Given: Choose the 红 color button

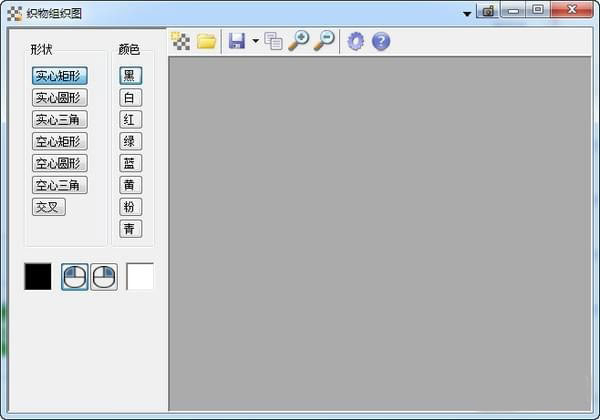Looking at the screenshot, I should tap(130, 119).
